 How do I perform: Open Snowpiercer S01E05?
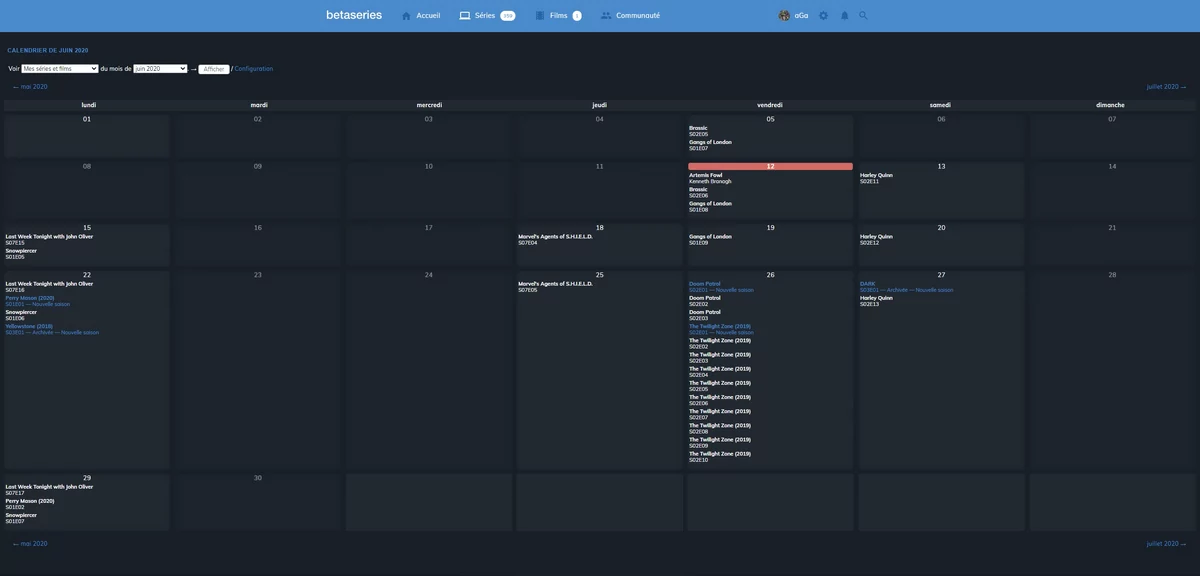point(21,254)
